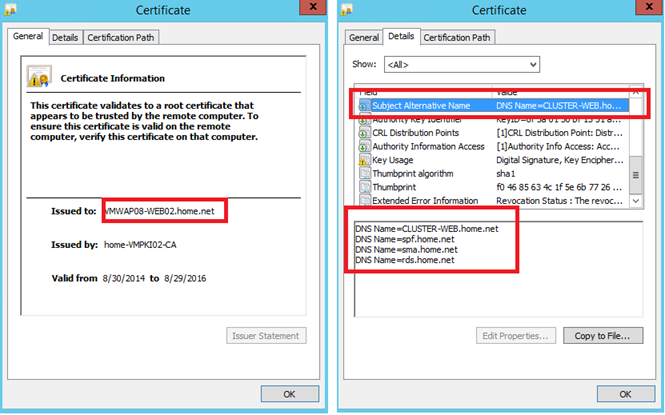Click DNS Name=spf.home.net in details box
This screenshot has width=665, height=415.
tap(405, 239)
